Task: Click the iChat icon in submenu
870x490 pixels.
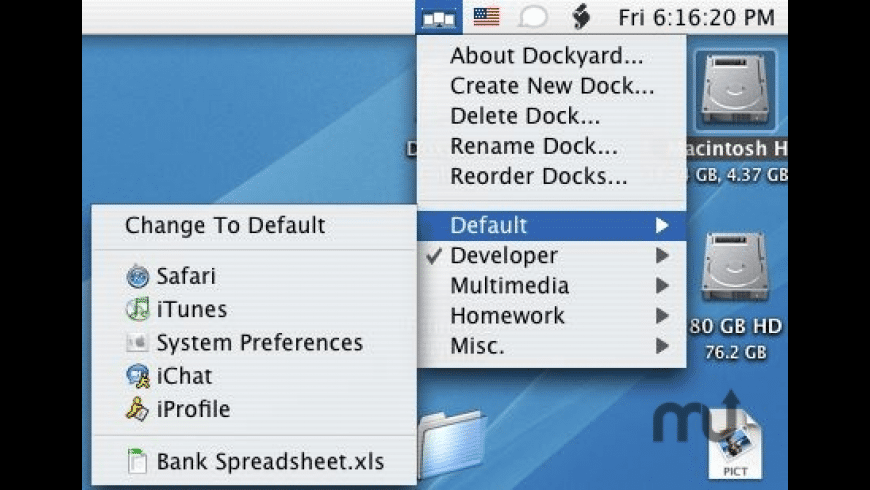Action: [x=137, y=376]
